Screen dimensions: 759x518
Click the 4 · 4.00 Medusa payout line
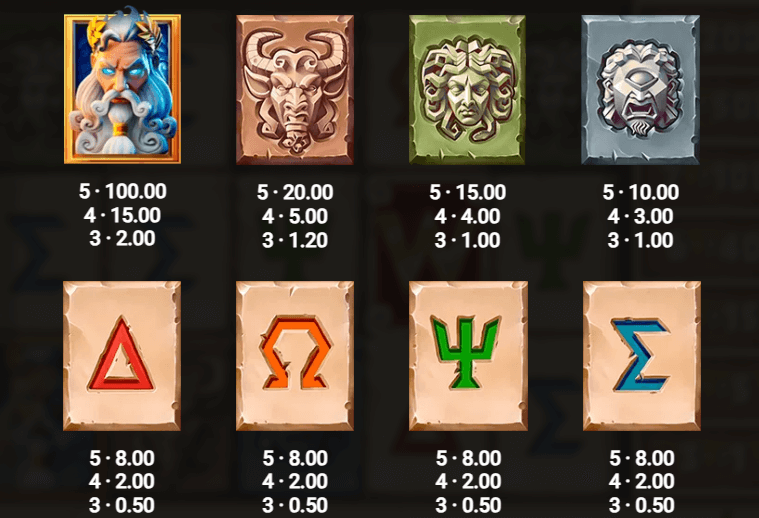tap(468, 216)
